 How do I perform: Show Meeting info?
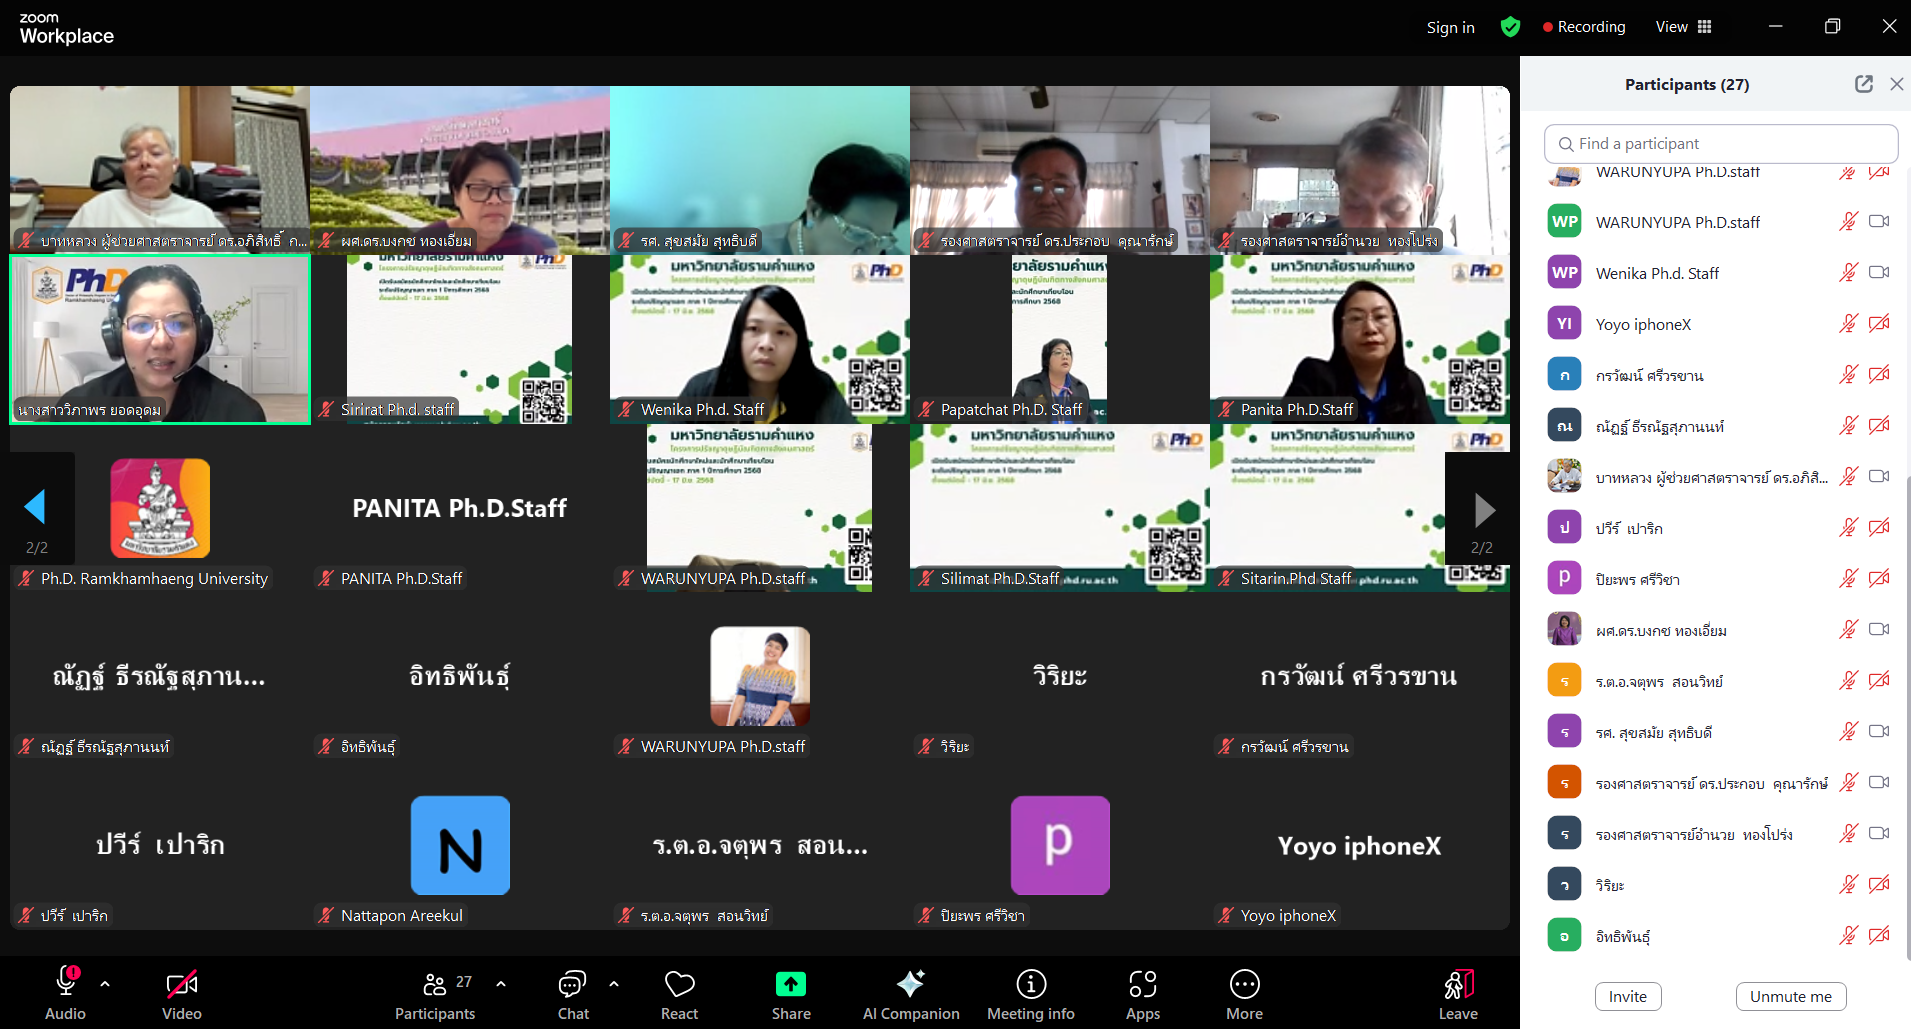click(1031, 992)
